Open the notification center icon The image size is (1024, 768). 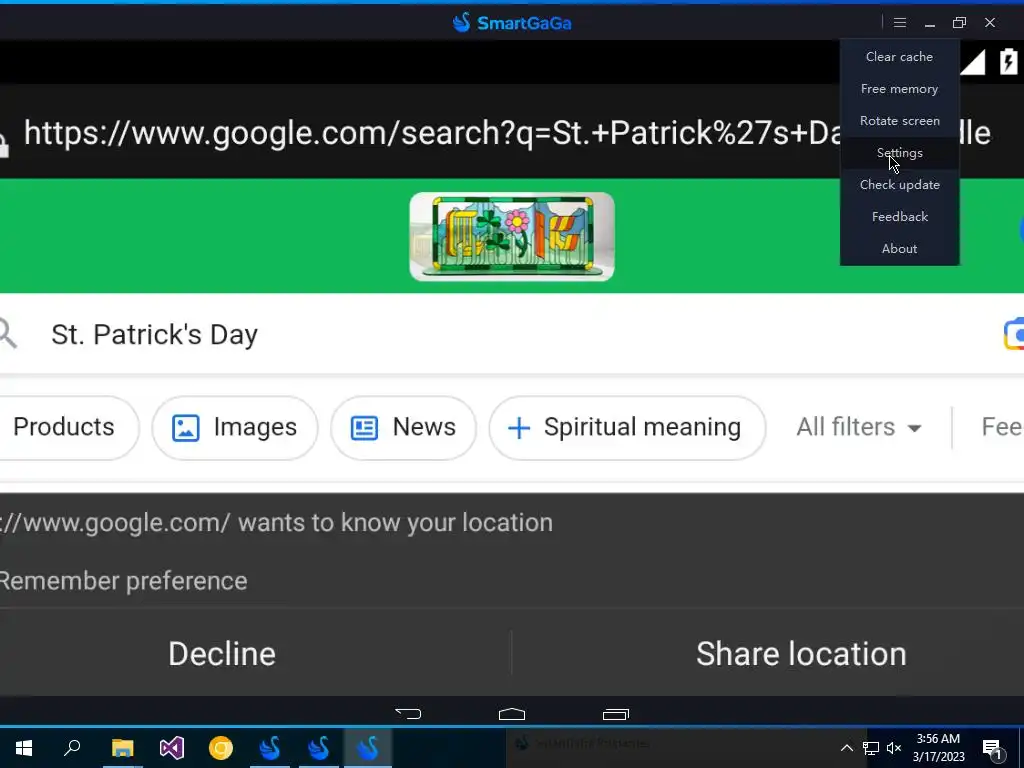pyautogui.click(x=993, y=749)
